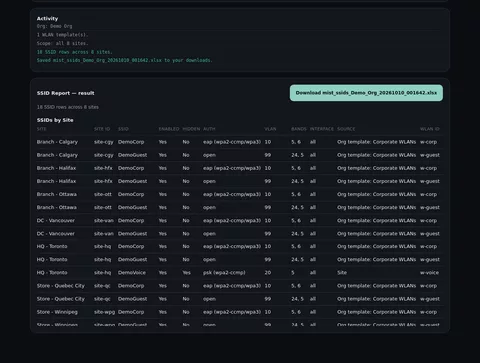Click the VLAN column header

pyautogui.click(x=270, y=129)
